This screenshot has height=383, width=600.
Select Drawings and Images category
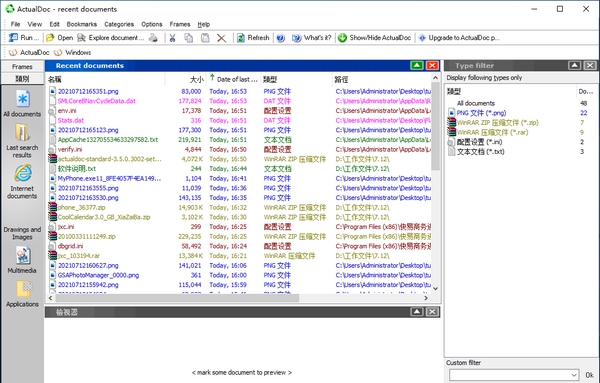click(22, 233)
